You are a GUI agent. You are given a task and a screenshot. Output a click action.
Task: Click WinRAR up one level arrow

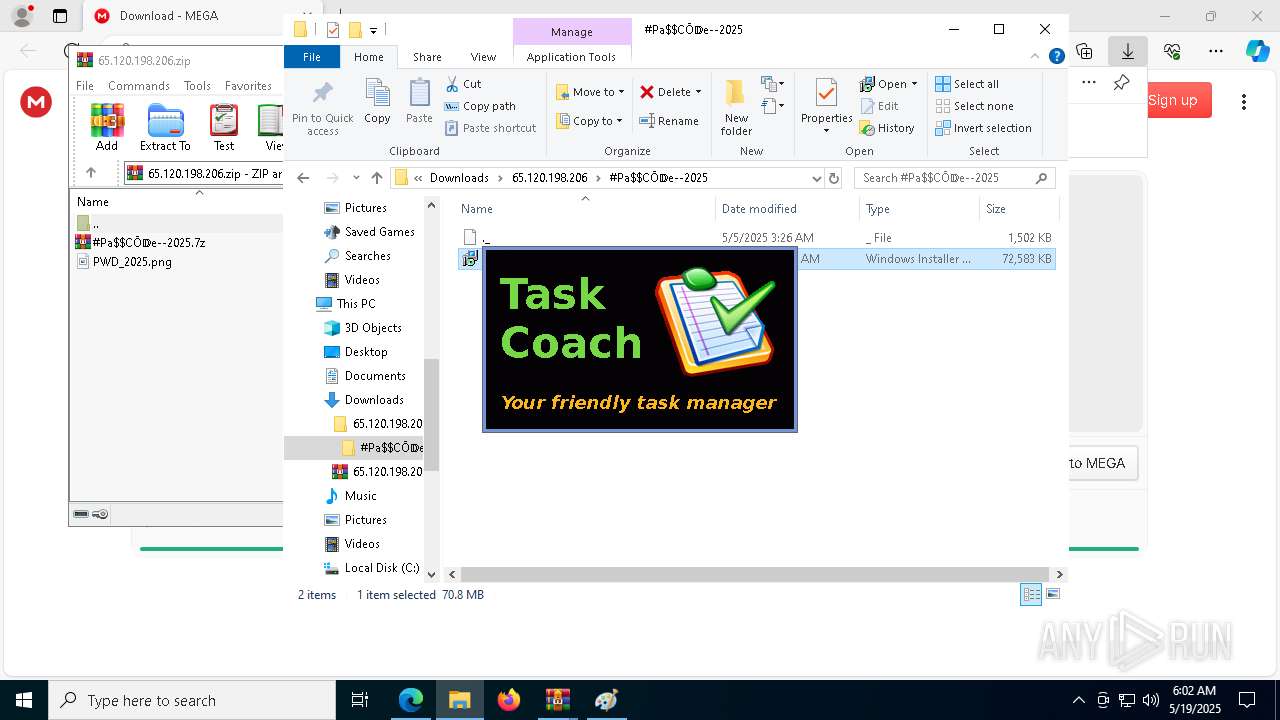91,173
